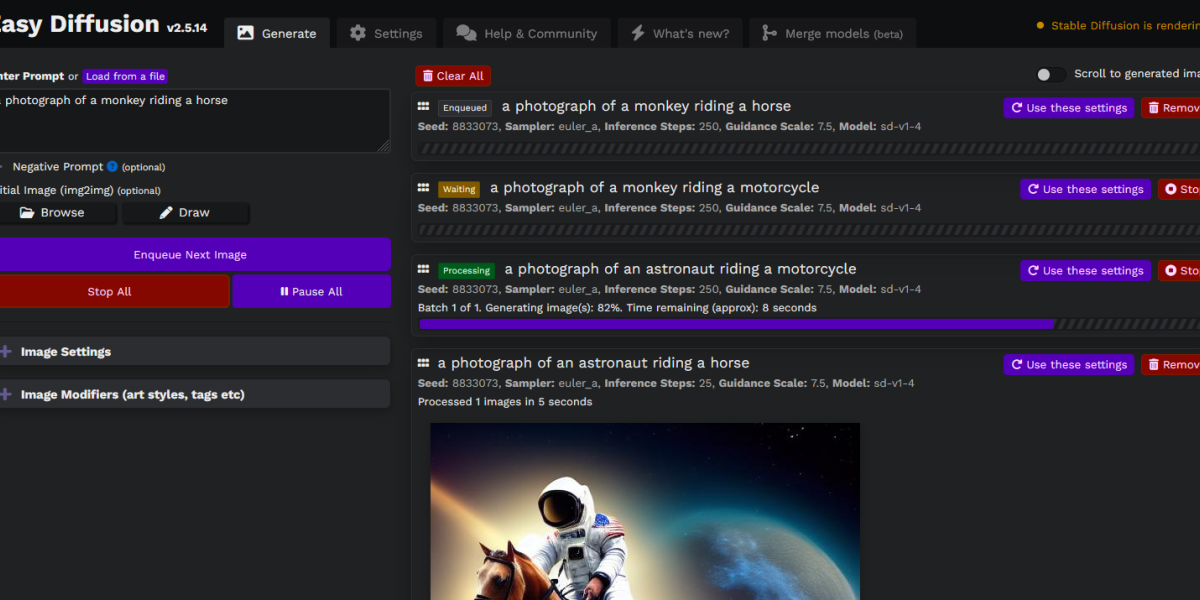Toggle the Scroll to generated image switch
The height and width of the screenshot is (600, 1200).
tap(1050, 74)
